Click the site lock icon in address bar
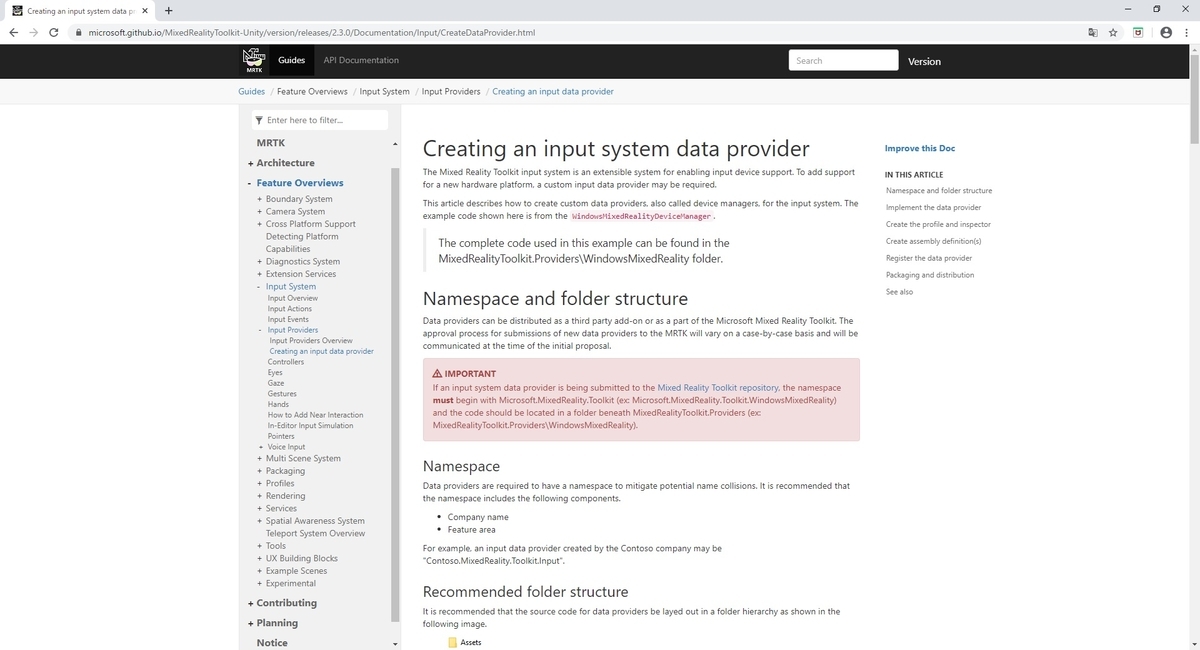The width and height of the screenshot is (1200, 650). (x=79, y=33)
